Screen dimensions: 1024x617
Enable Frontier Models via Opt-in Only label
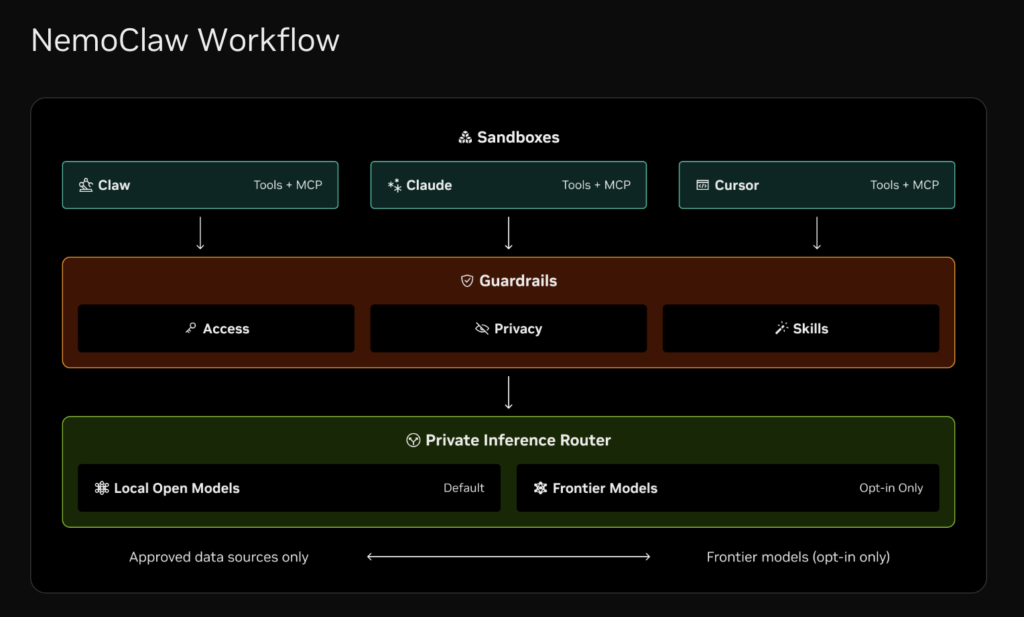pos(891,488)
